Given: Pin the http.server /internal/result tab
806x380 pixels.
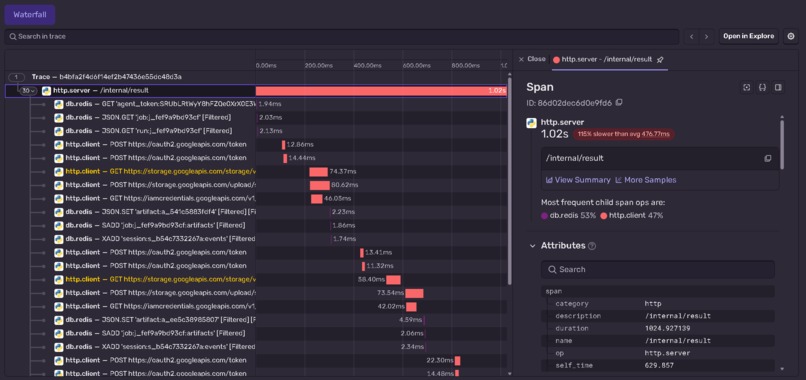Looking at the screenshot, I should click(x=661, y=60).
